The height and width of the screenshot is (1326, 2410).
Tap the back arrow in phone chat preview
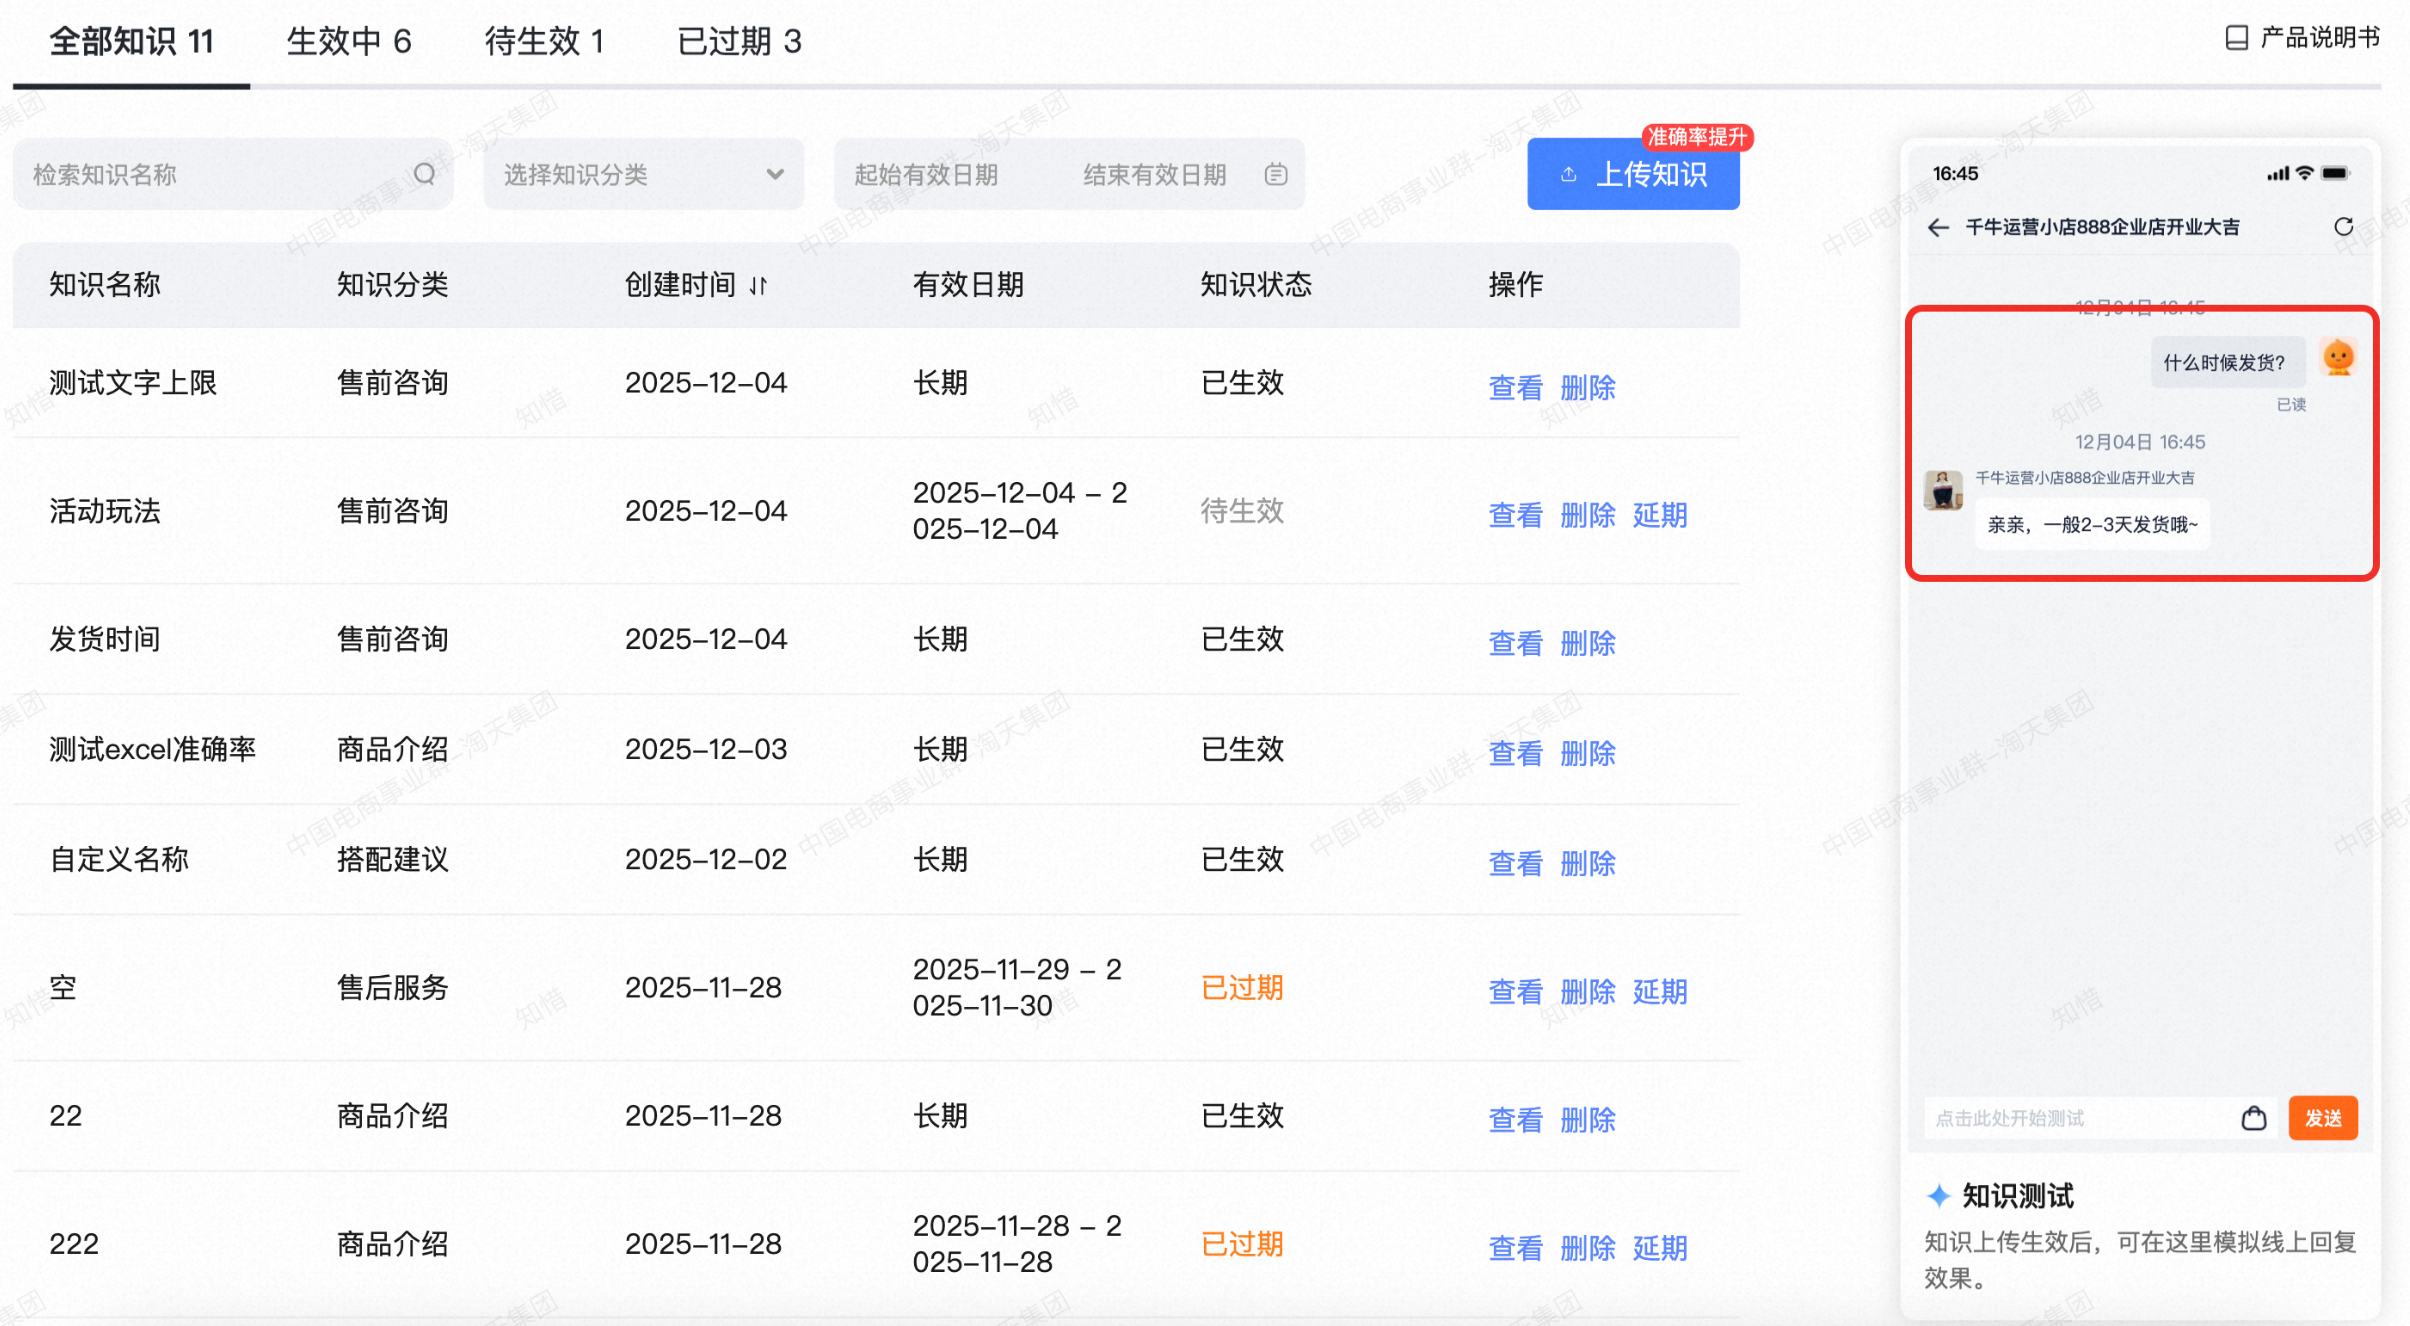coord(1938,228)
